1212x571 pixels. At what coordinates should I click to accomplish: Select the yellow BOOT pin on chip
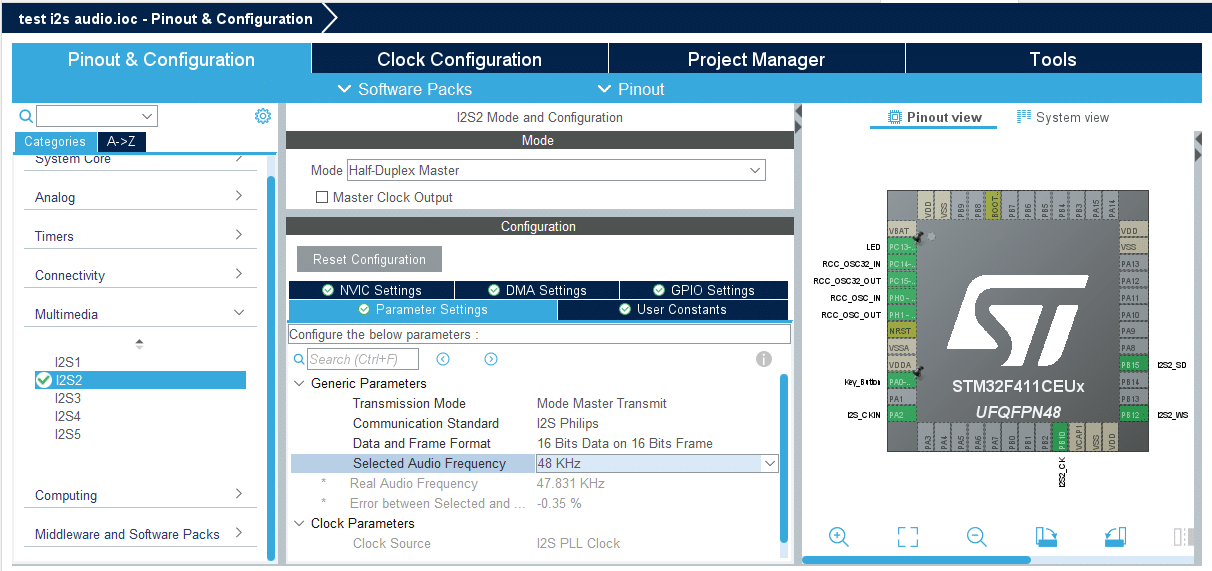993,207
